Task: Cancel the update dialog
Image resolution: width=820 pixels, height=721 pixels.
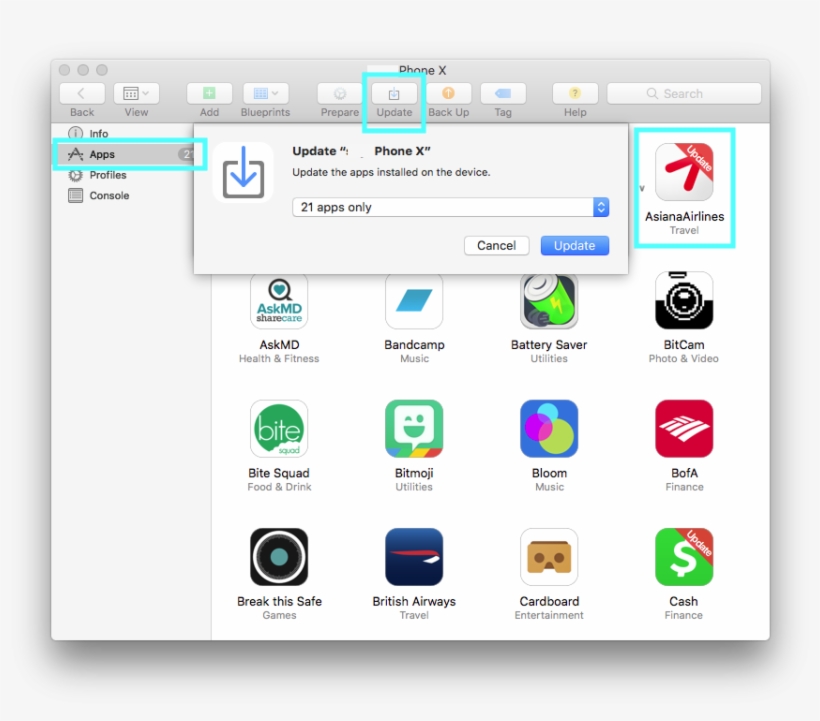Action: pyautogui.click(x=496, y=246)
